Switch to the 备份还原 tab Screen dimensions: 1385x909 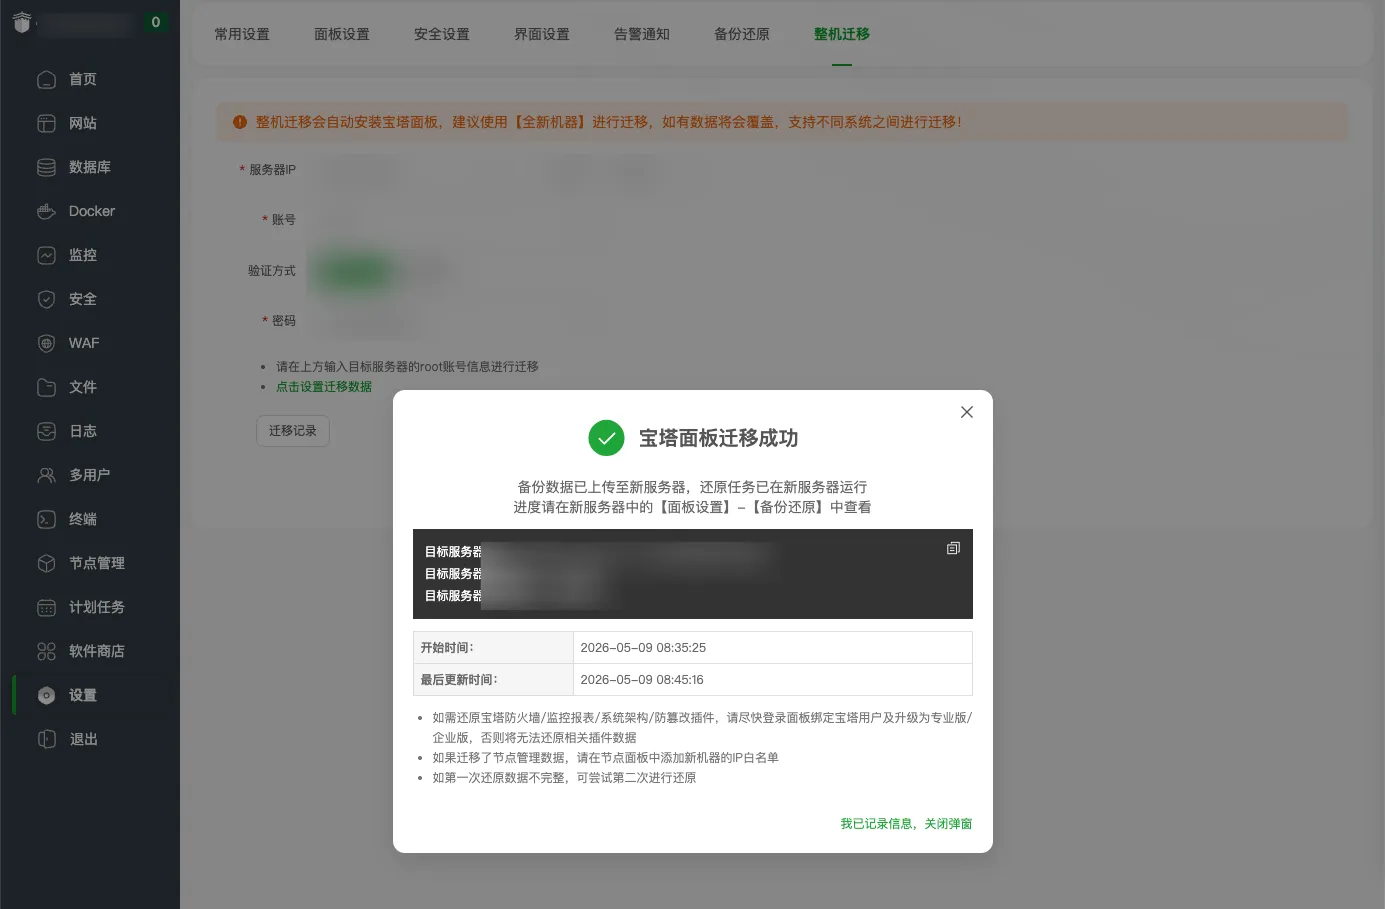pyautogui.click(x=742, y=34)
